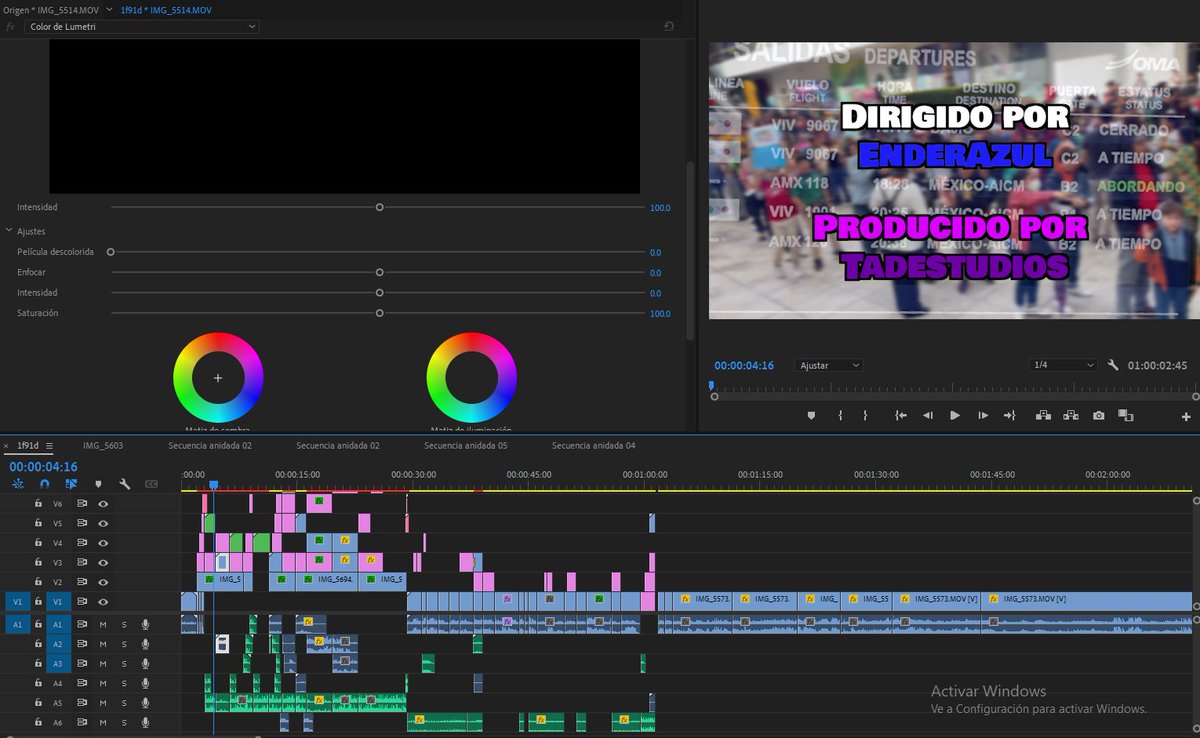Adjust the Película descolorida slider
This screenshot has width=1200, height=738.
click(111, 252)
